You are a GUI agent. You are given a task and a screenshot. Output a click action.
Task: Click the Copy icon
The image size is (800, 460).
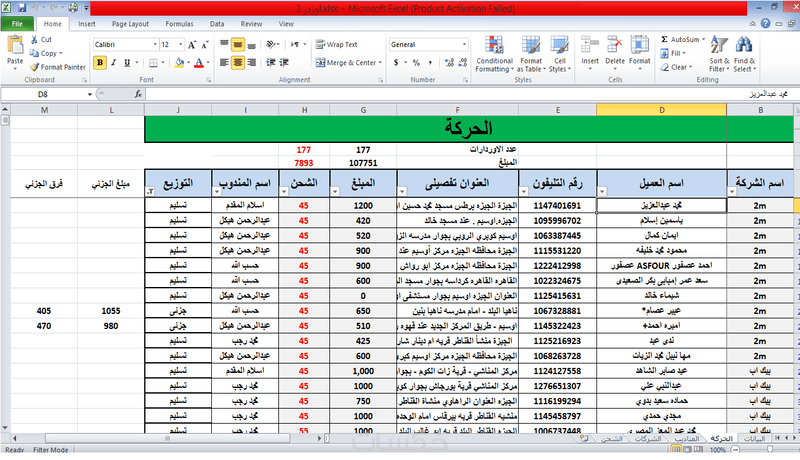click(34, 53)
